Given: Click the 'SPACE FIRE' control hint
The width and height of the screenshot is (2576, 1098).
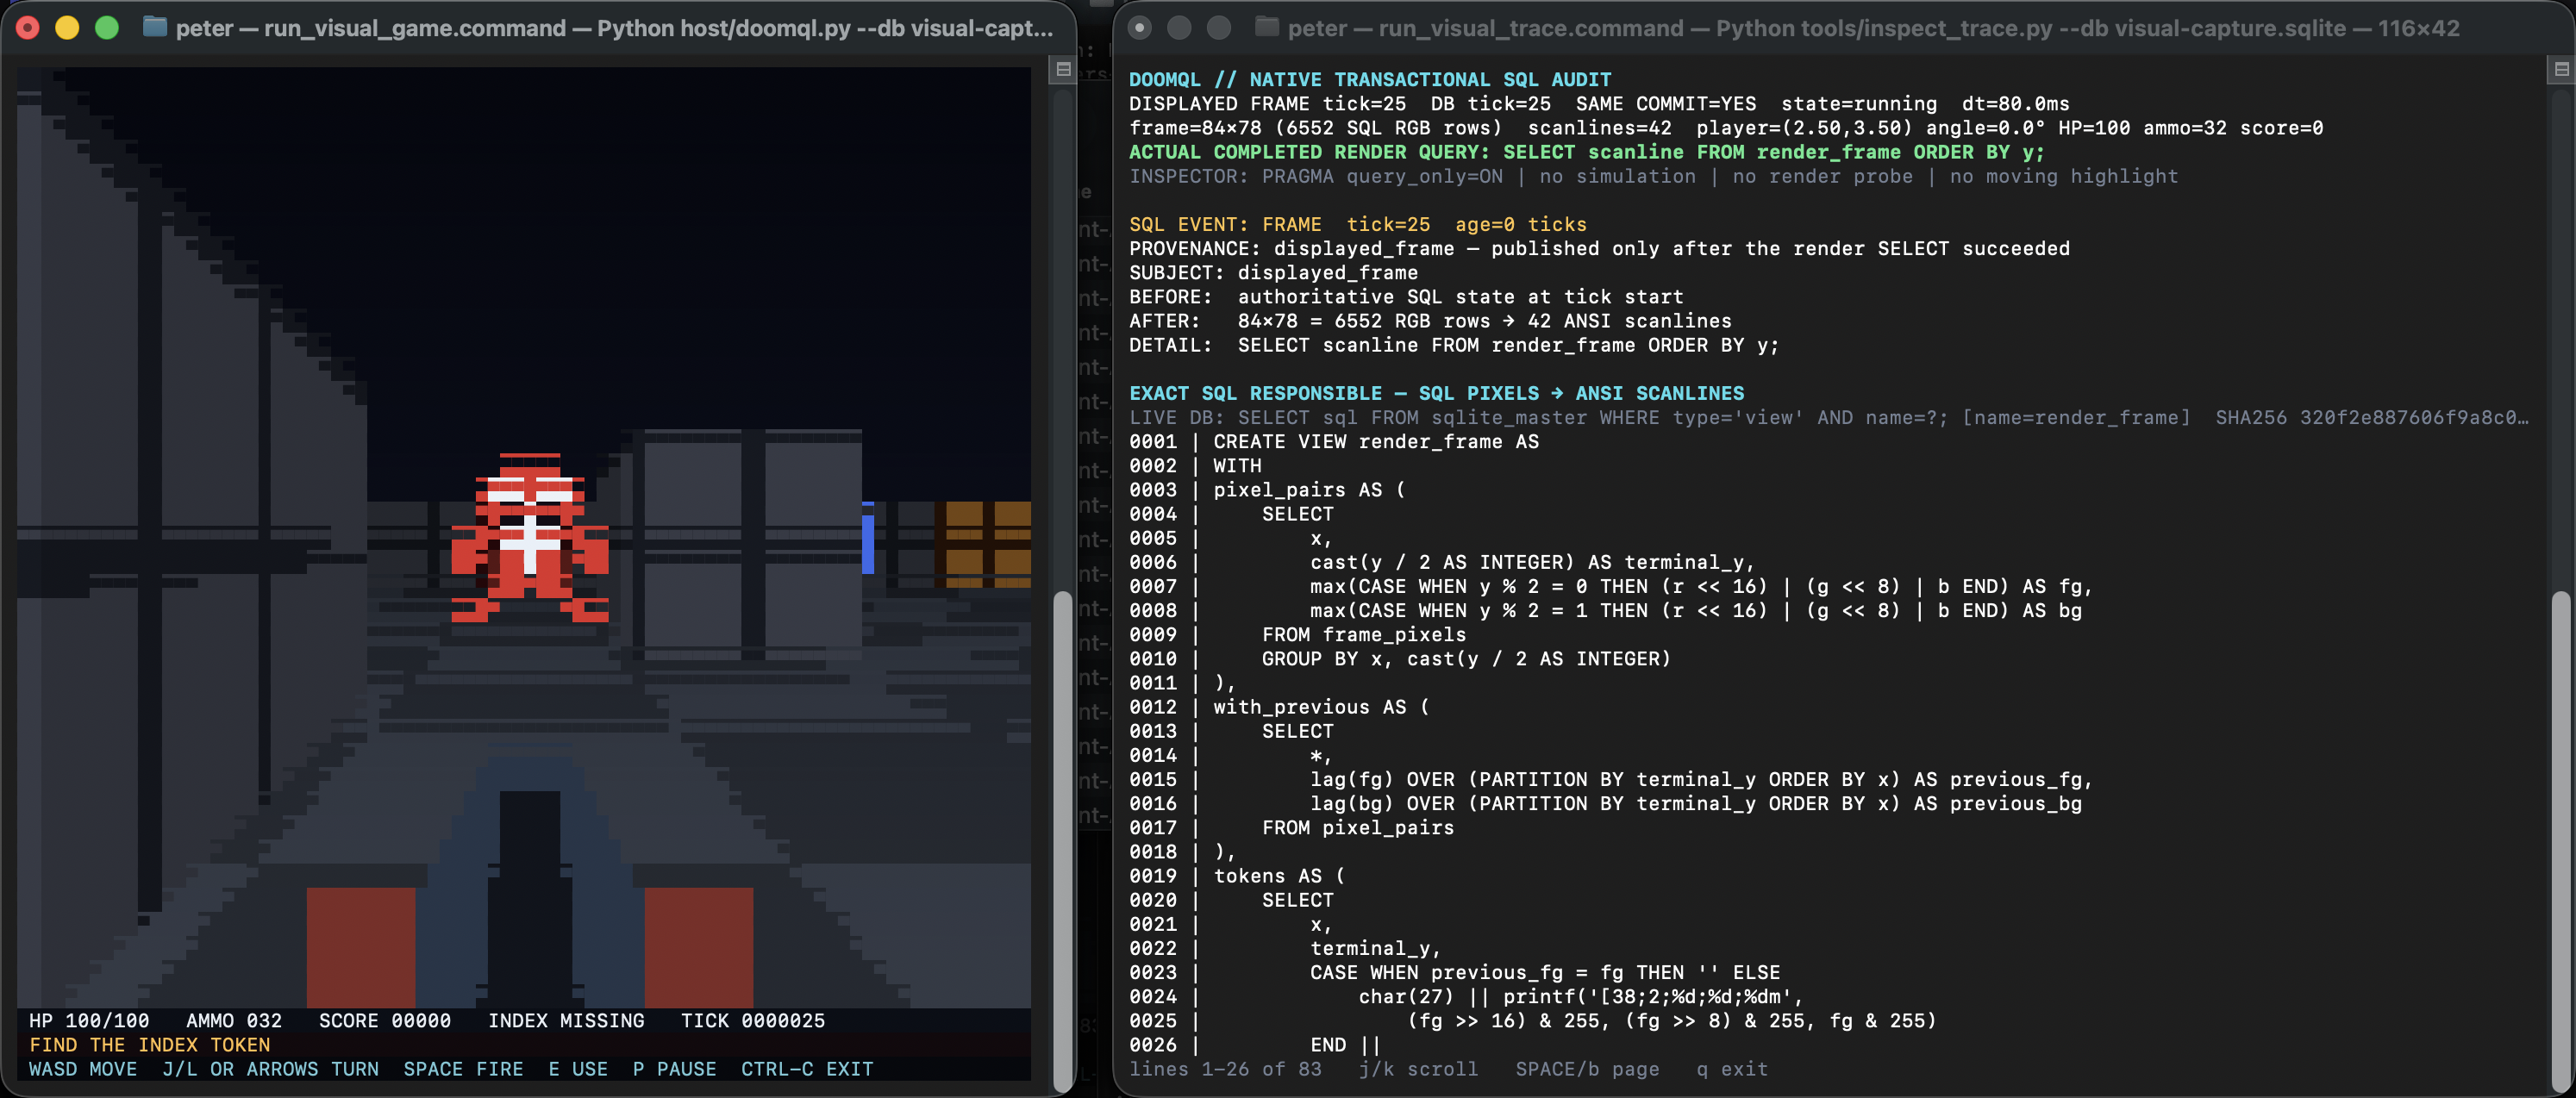Looking at the screenshot, I should (463, 1069).
